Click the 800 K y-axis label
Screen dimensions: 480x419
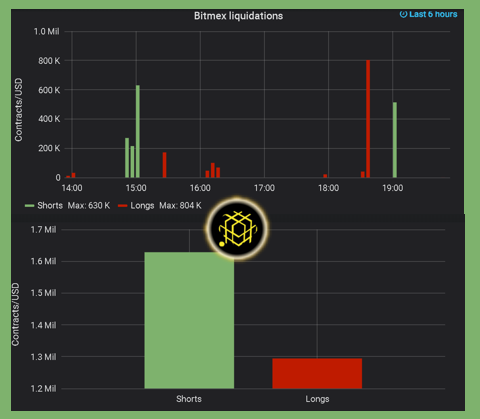pos(49,61)
